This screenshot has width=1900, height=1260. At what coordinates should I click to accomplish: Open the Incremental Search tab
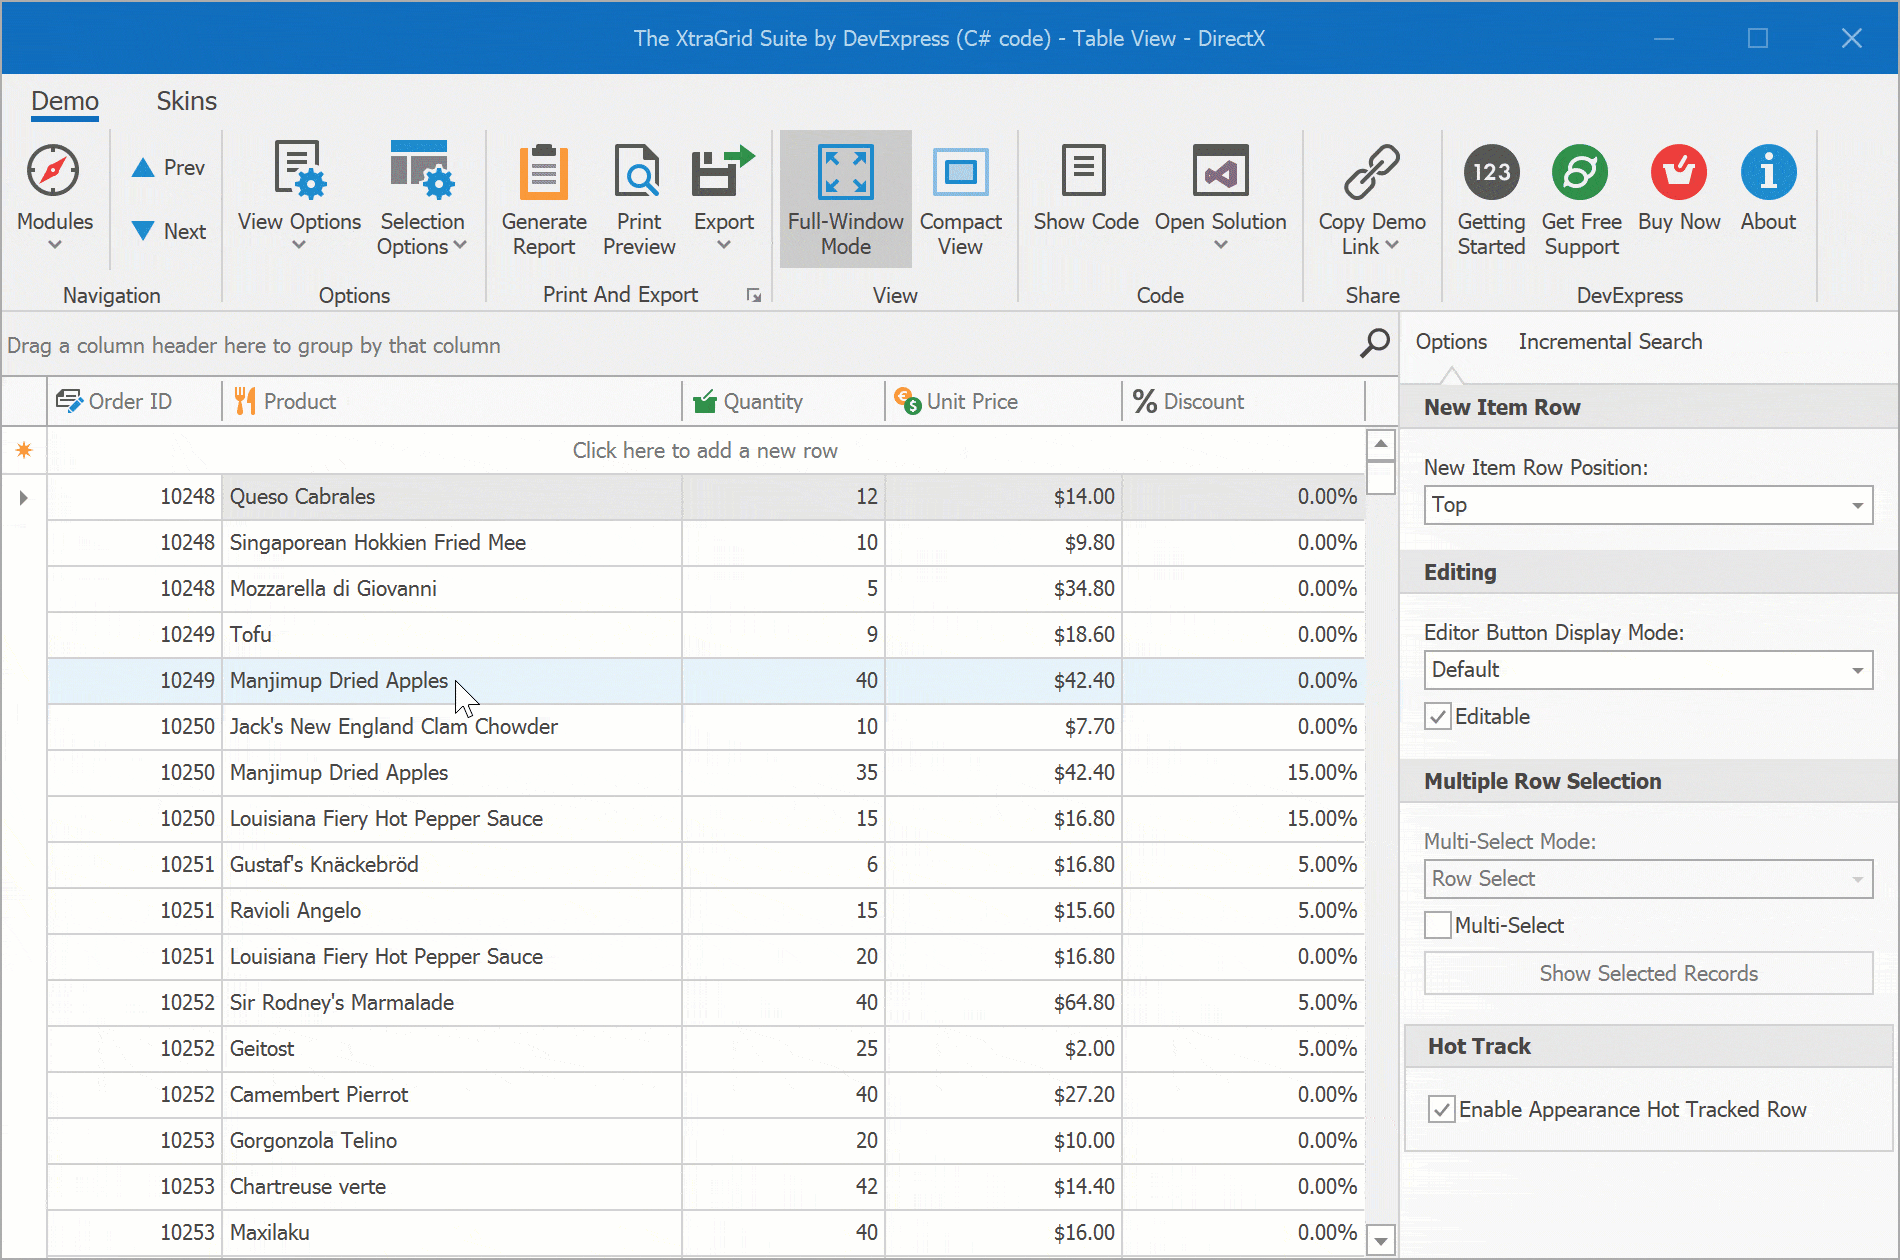1608,341
